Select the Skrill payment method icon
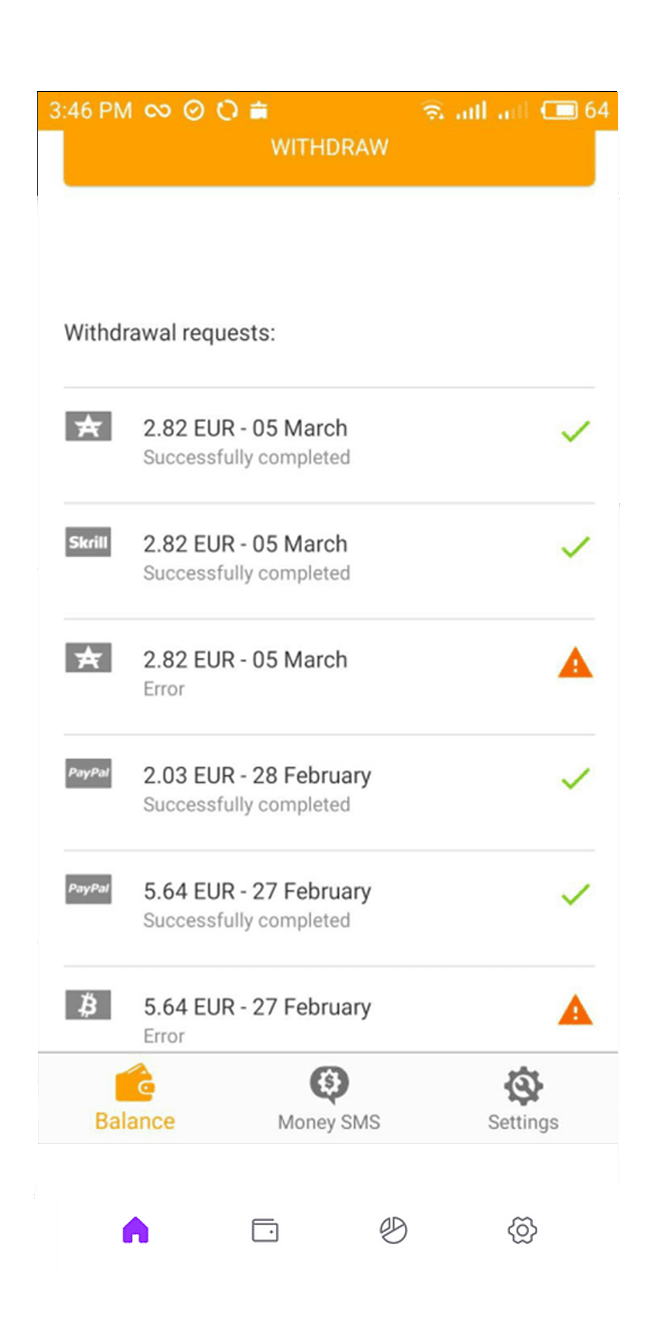Image resolution: width=656 pixels, height=1326 pixels. pos(88,542)
